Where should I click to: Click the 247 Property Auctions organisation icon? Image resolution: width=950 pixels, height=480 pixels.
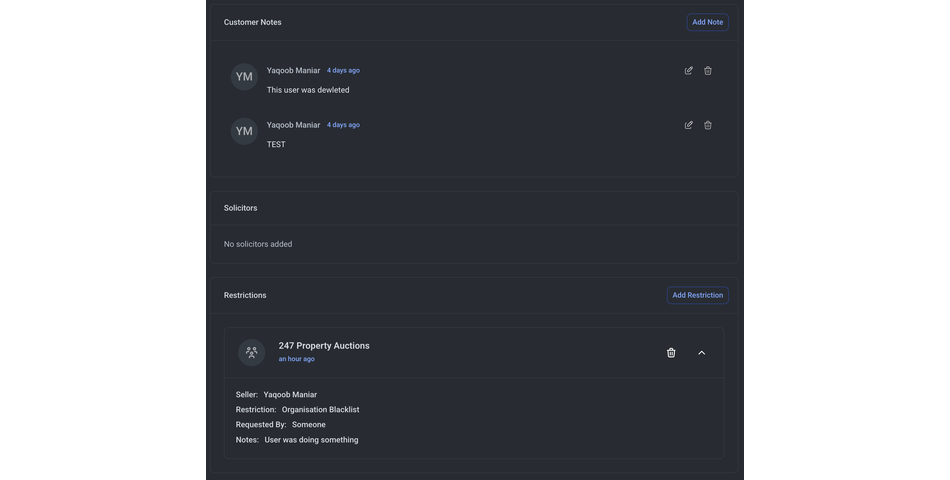tap(251, 352)
